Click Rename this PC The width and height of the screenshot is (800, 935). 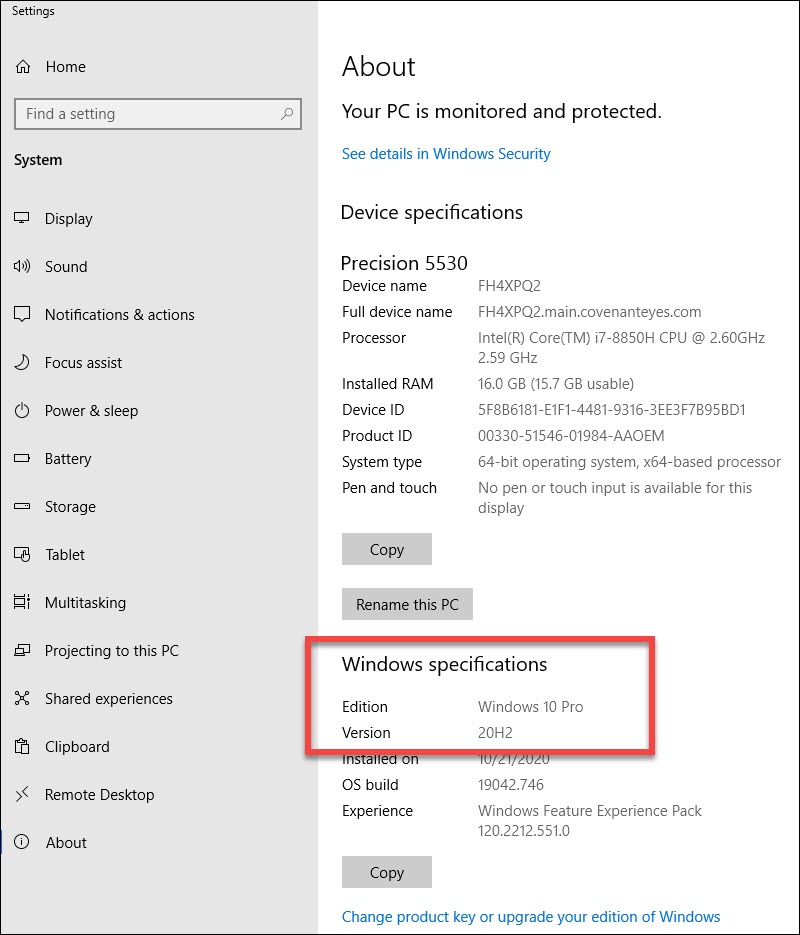(407, 604)
